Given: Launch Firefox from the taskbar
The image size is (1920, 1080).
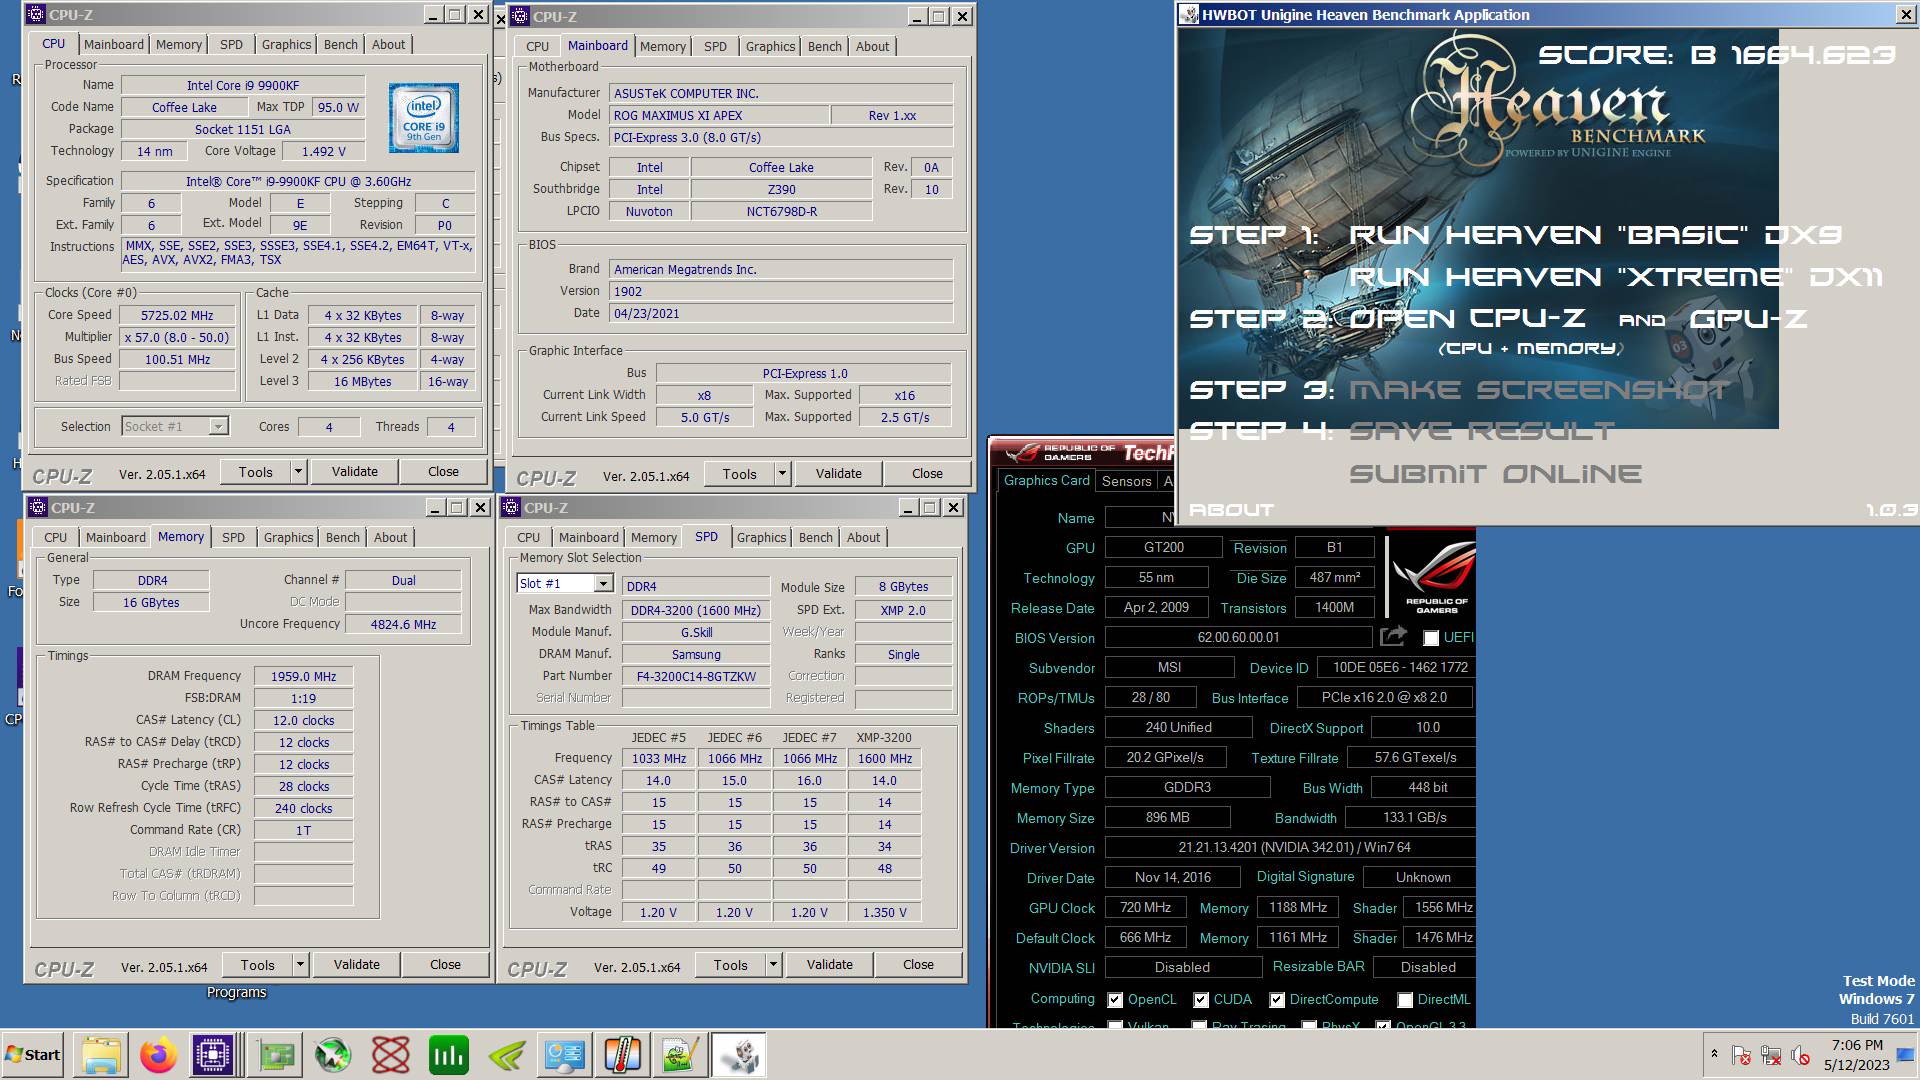Looking at the screenshot, I should (x=158, y=1055).
